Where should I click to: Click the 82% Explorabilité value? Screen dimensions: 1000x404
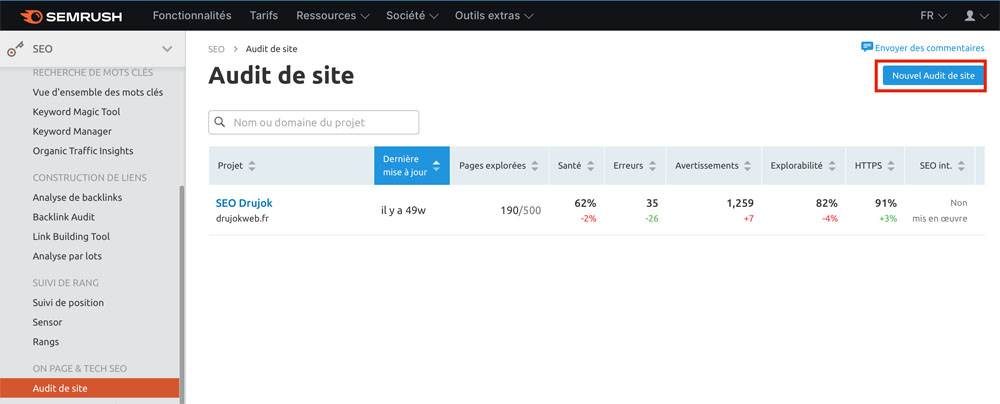coord(827,204)
